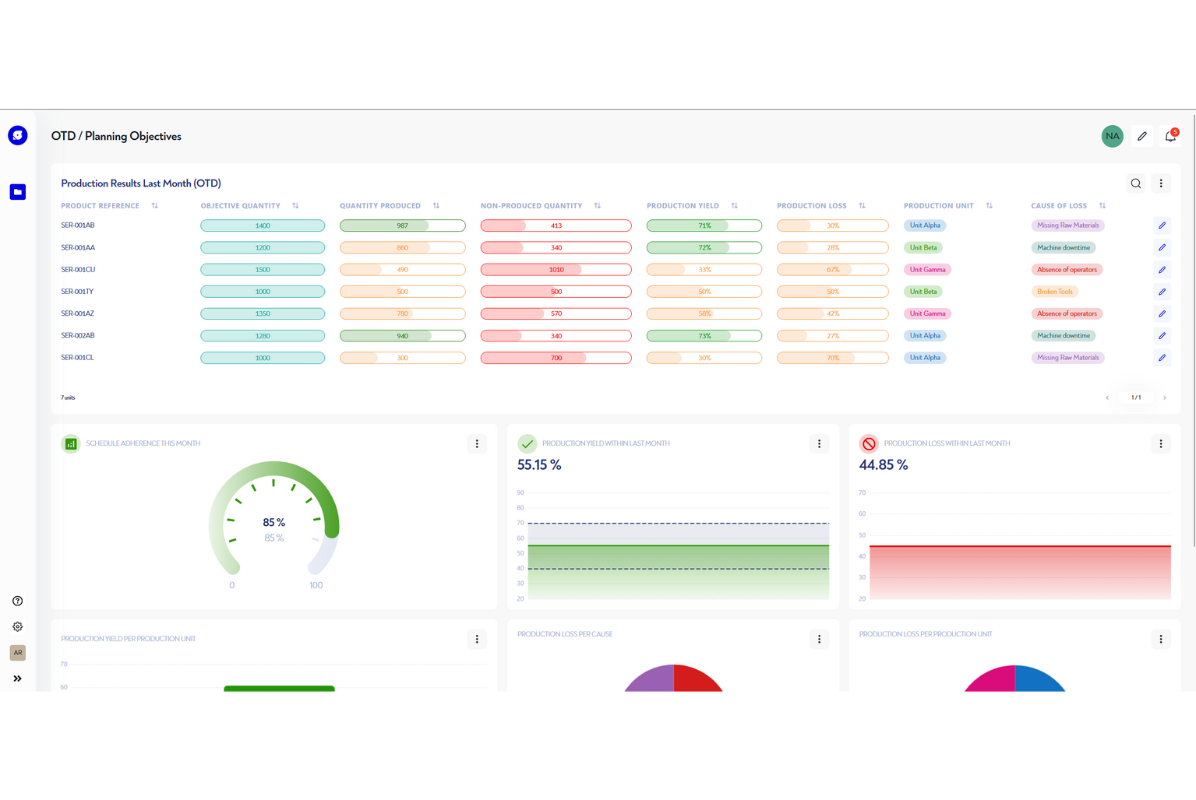The height and width of the screenshot is (800, 1196).
Task: Open Schedule Adherence card options menu
Action: coord(477,444)
